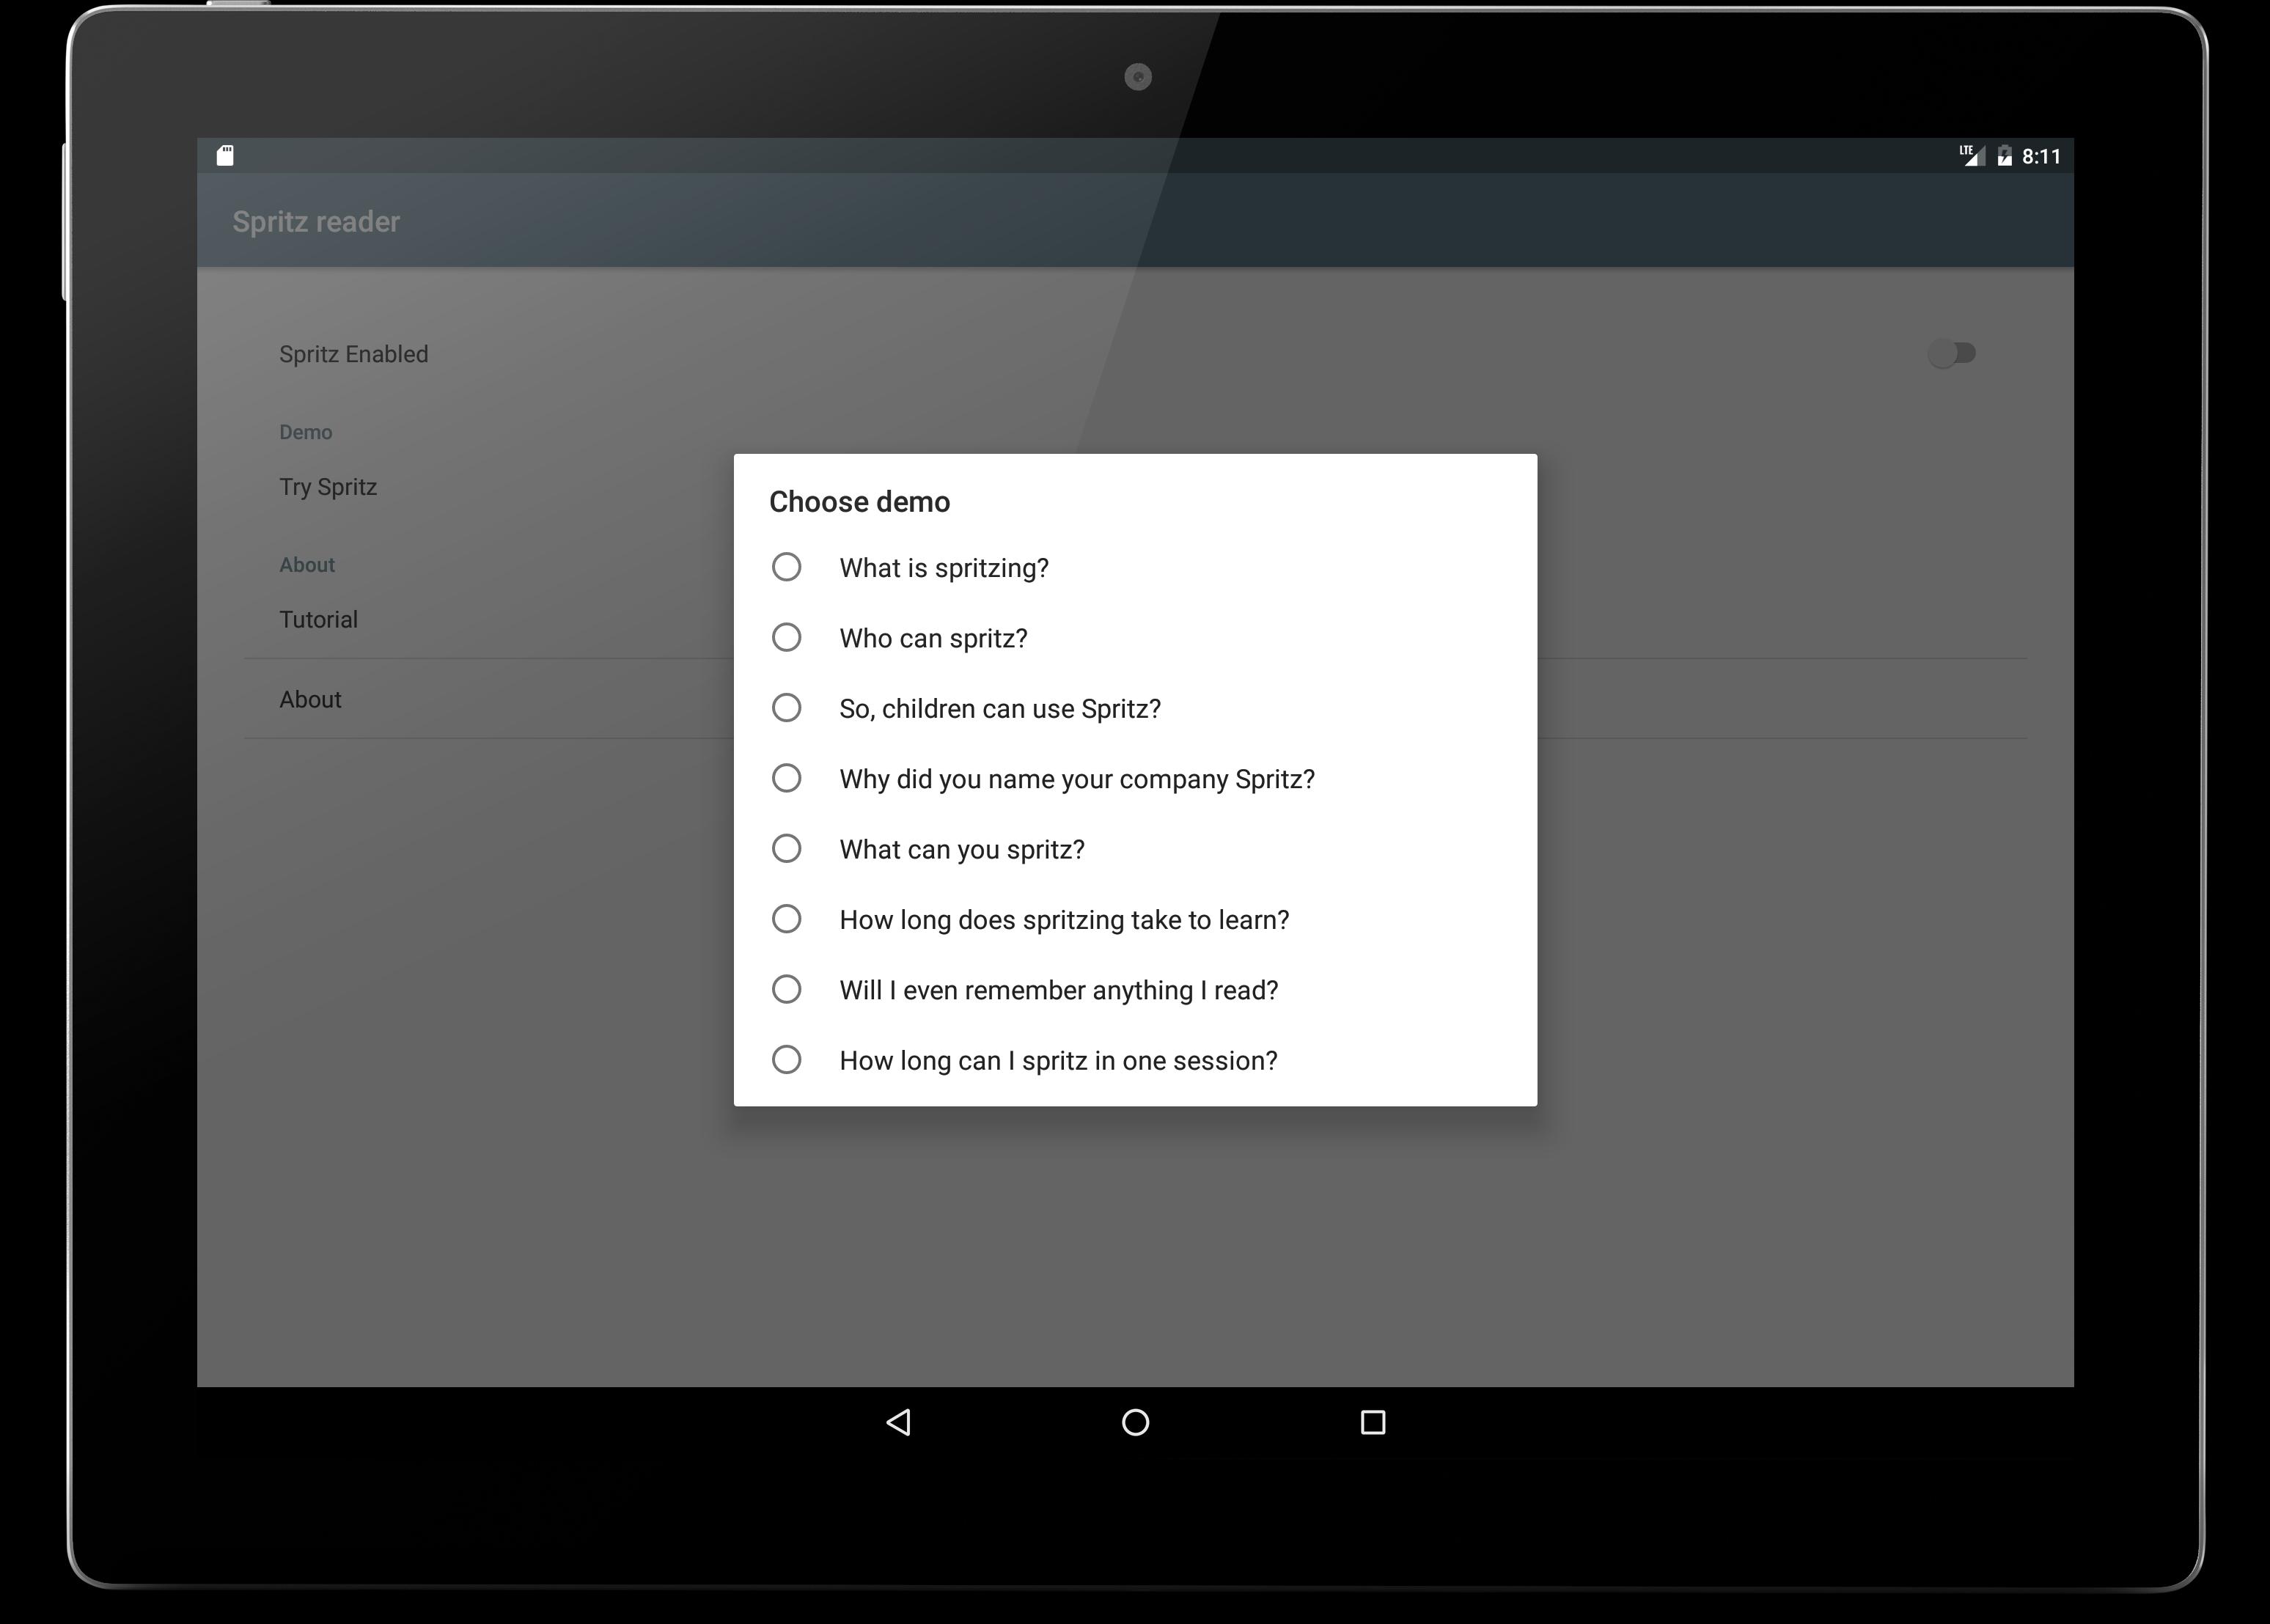
Task: Click the 'Spritz Enabled' label text
Action: [353, 354]
